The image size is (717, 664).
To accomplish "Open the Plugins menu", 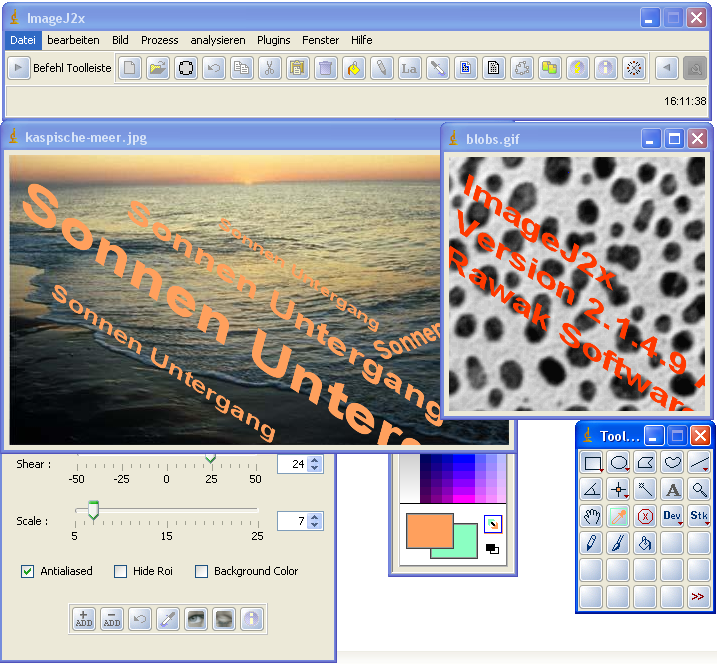I will click(x=273, y=40).
